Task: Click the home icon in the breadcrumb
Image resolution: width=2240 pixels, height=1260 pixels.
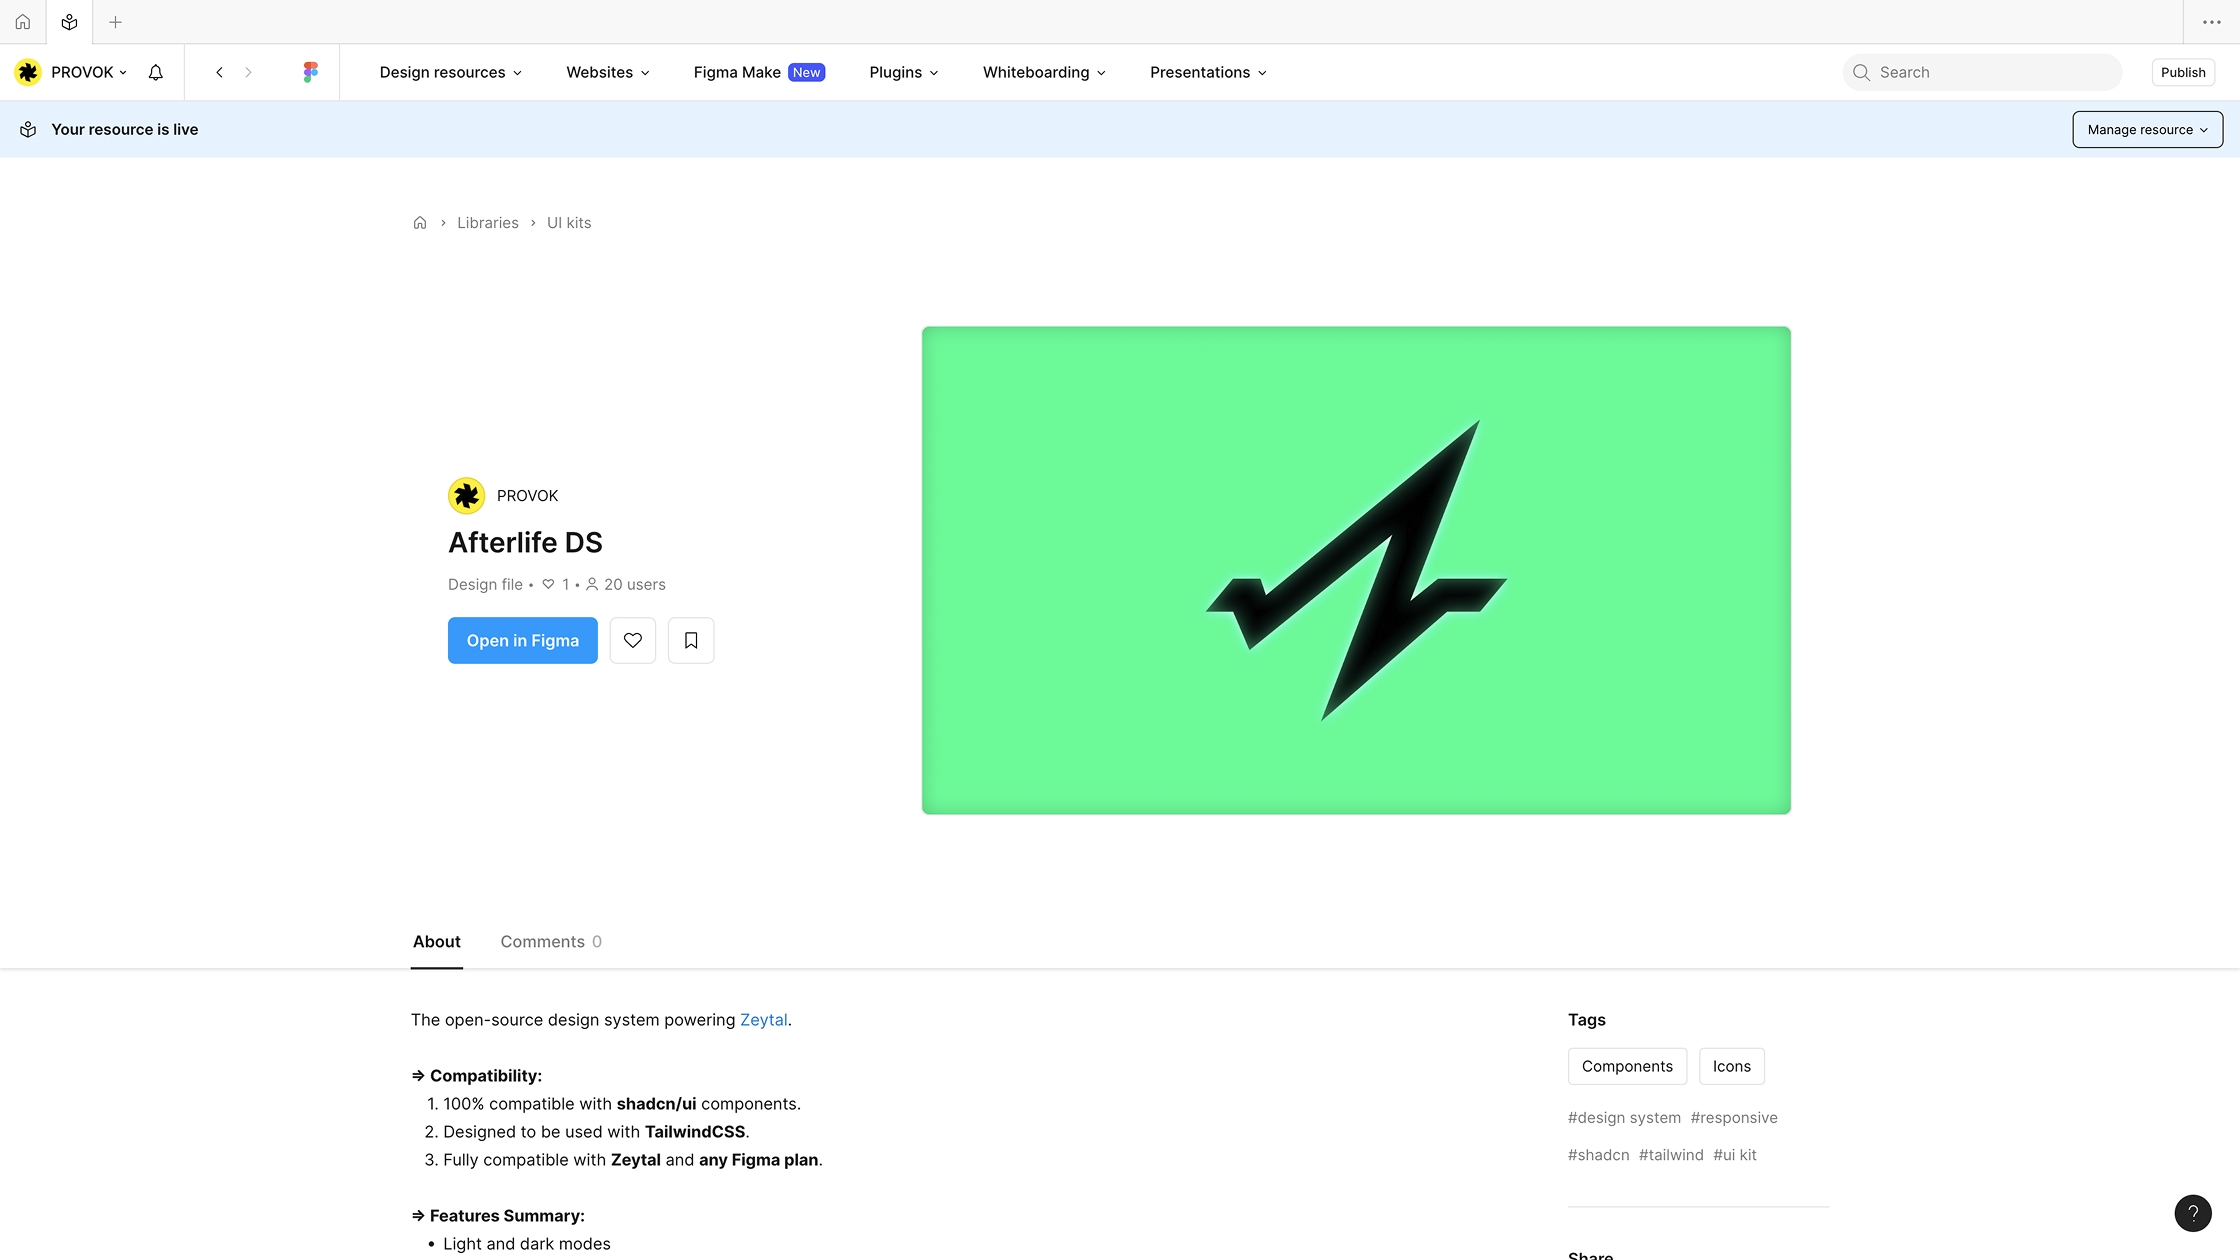Action: (420, 222)
